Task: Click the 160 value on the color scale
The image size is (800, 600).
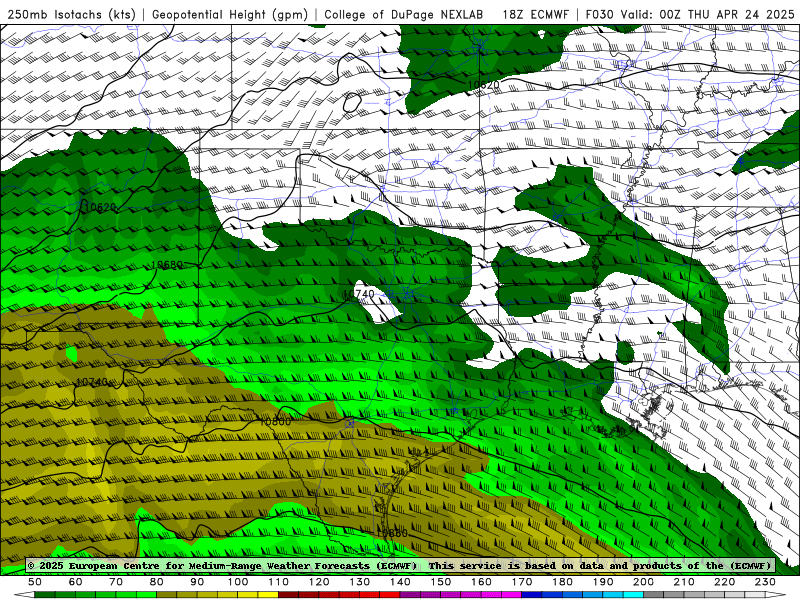Action: 481,582
